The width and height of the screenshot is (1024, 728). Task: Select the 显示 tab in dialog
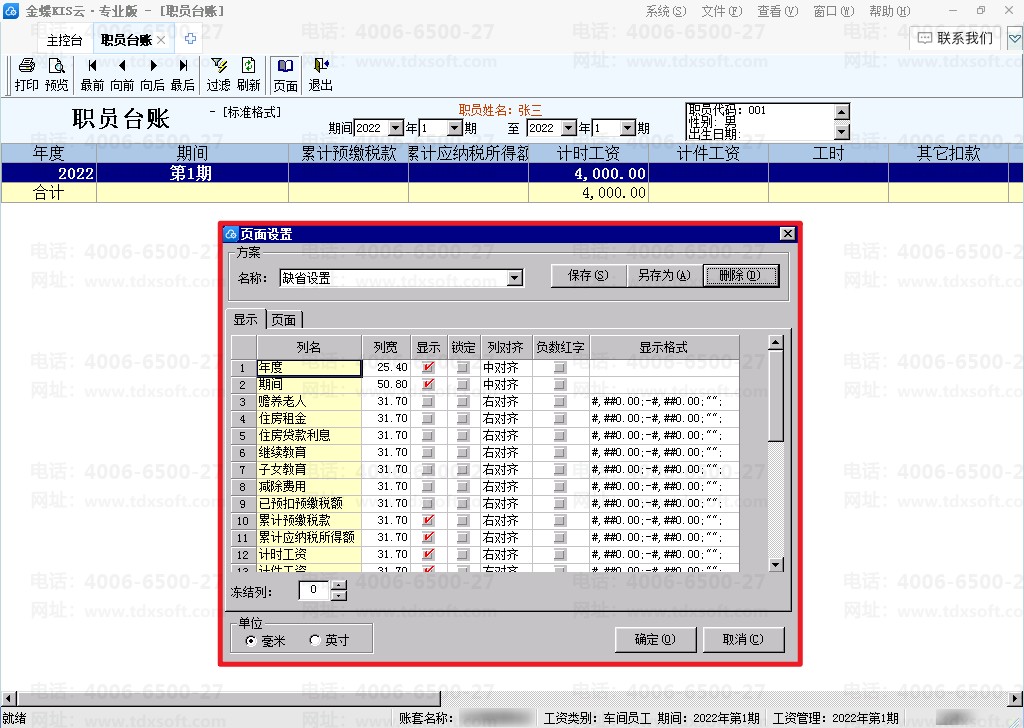[x=246, y=319]
